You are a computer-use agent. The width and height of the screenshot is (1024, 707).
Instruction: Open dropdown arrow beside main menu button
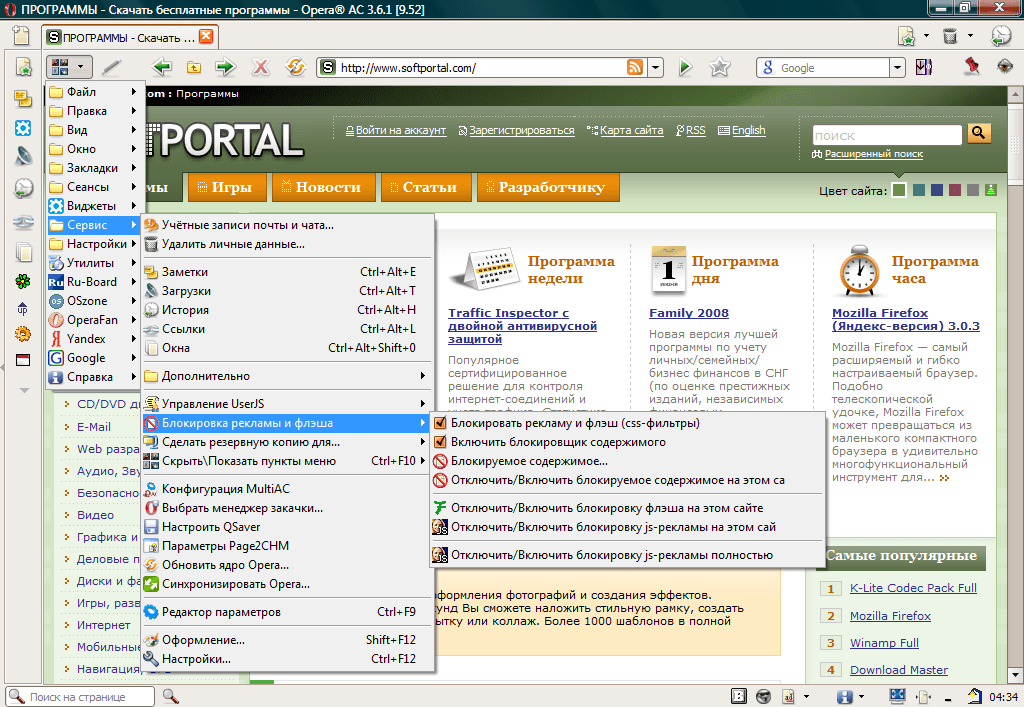(80, 67)
